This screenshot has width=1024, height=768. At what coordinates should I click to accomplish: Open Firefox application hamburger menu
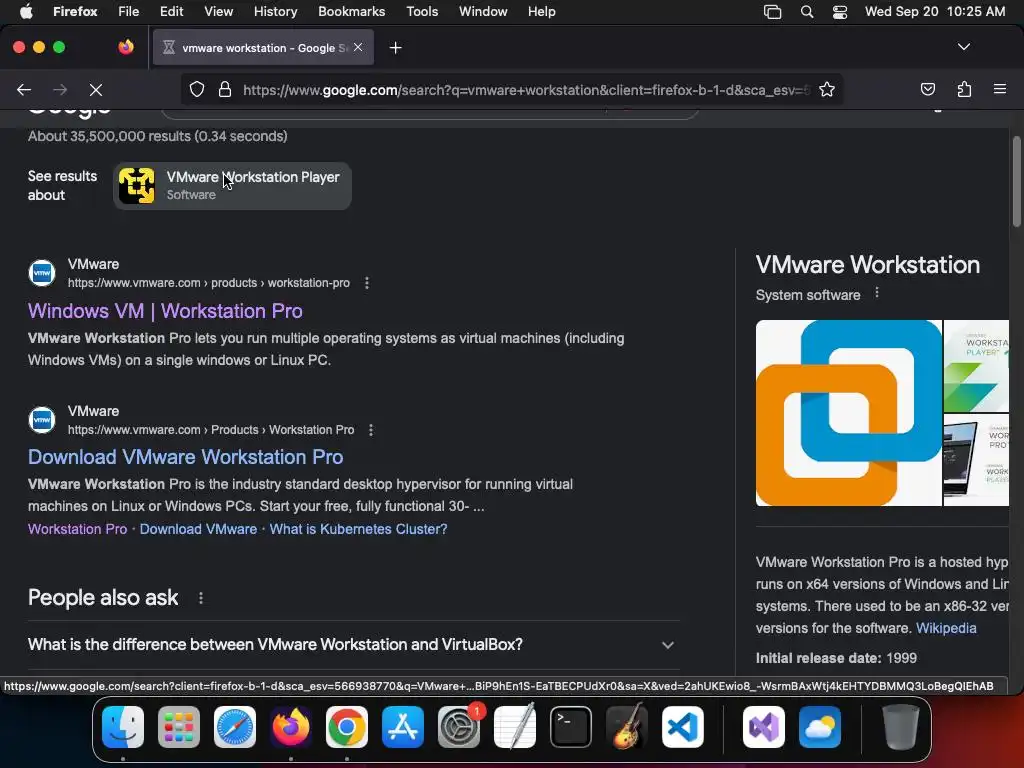point(999,89)
